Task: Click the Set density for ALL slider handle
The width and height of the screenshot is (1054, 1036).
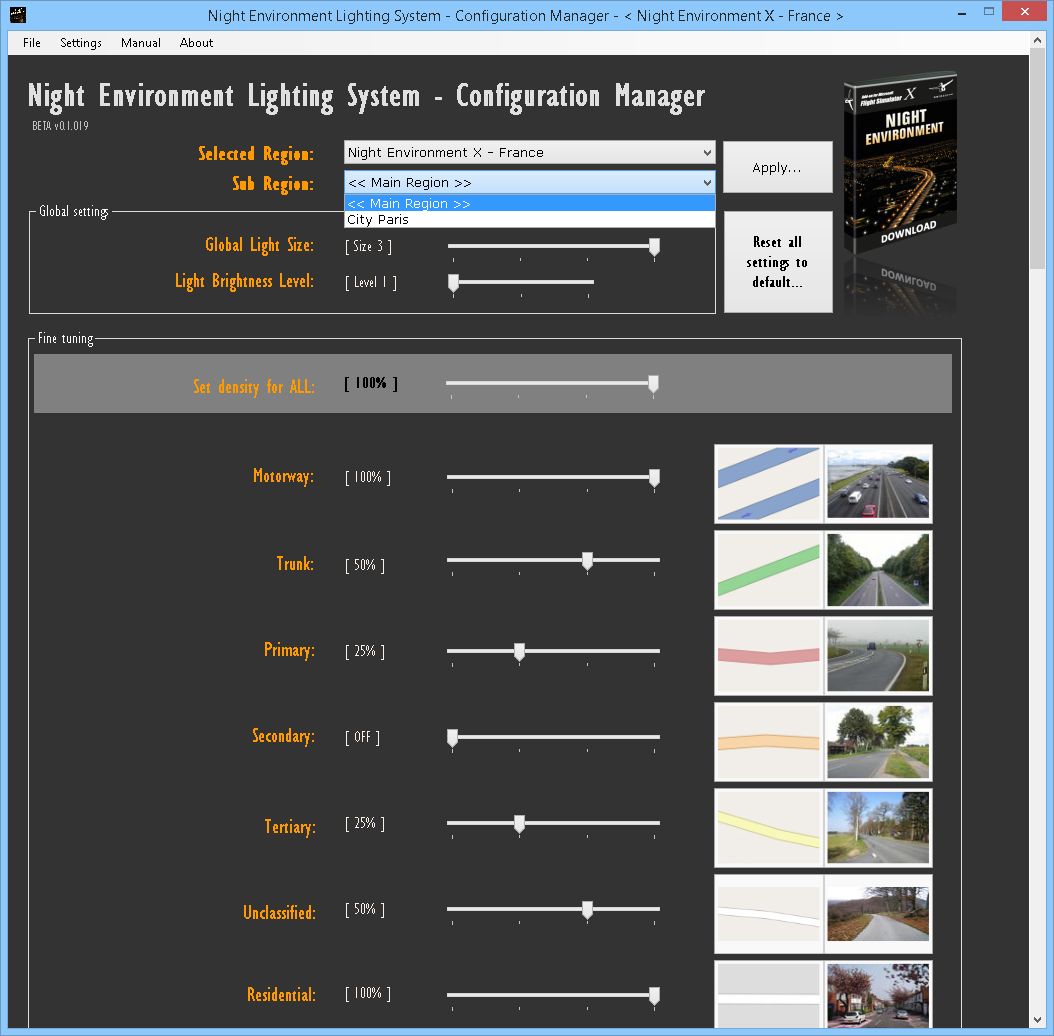Action: click(x=653, y=385)
